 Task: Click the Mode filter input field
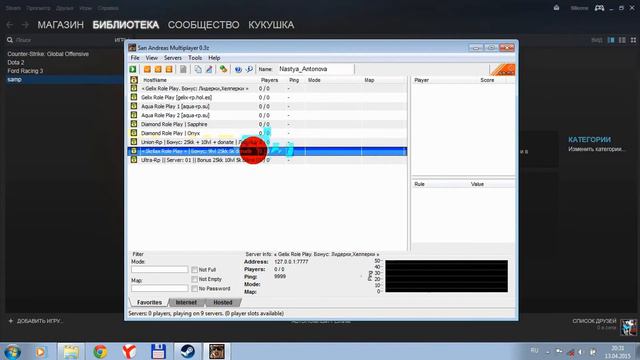coord(160,269)
